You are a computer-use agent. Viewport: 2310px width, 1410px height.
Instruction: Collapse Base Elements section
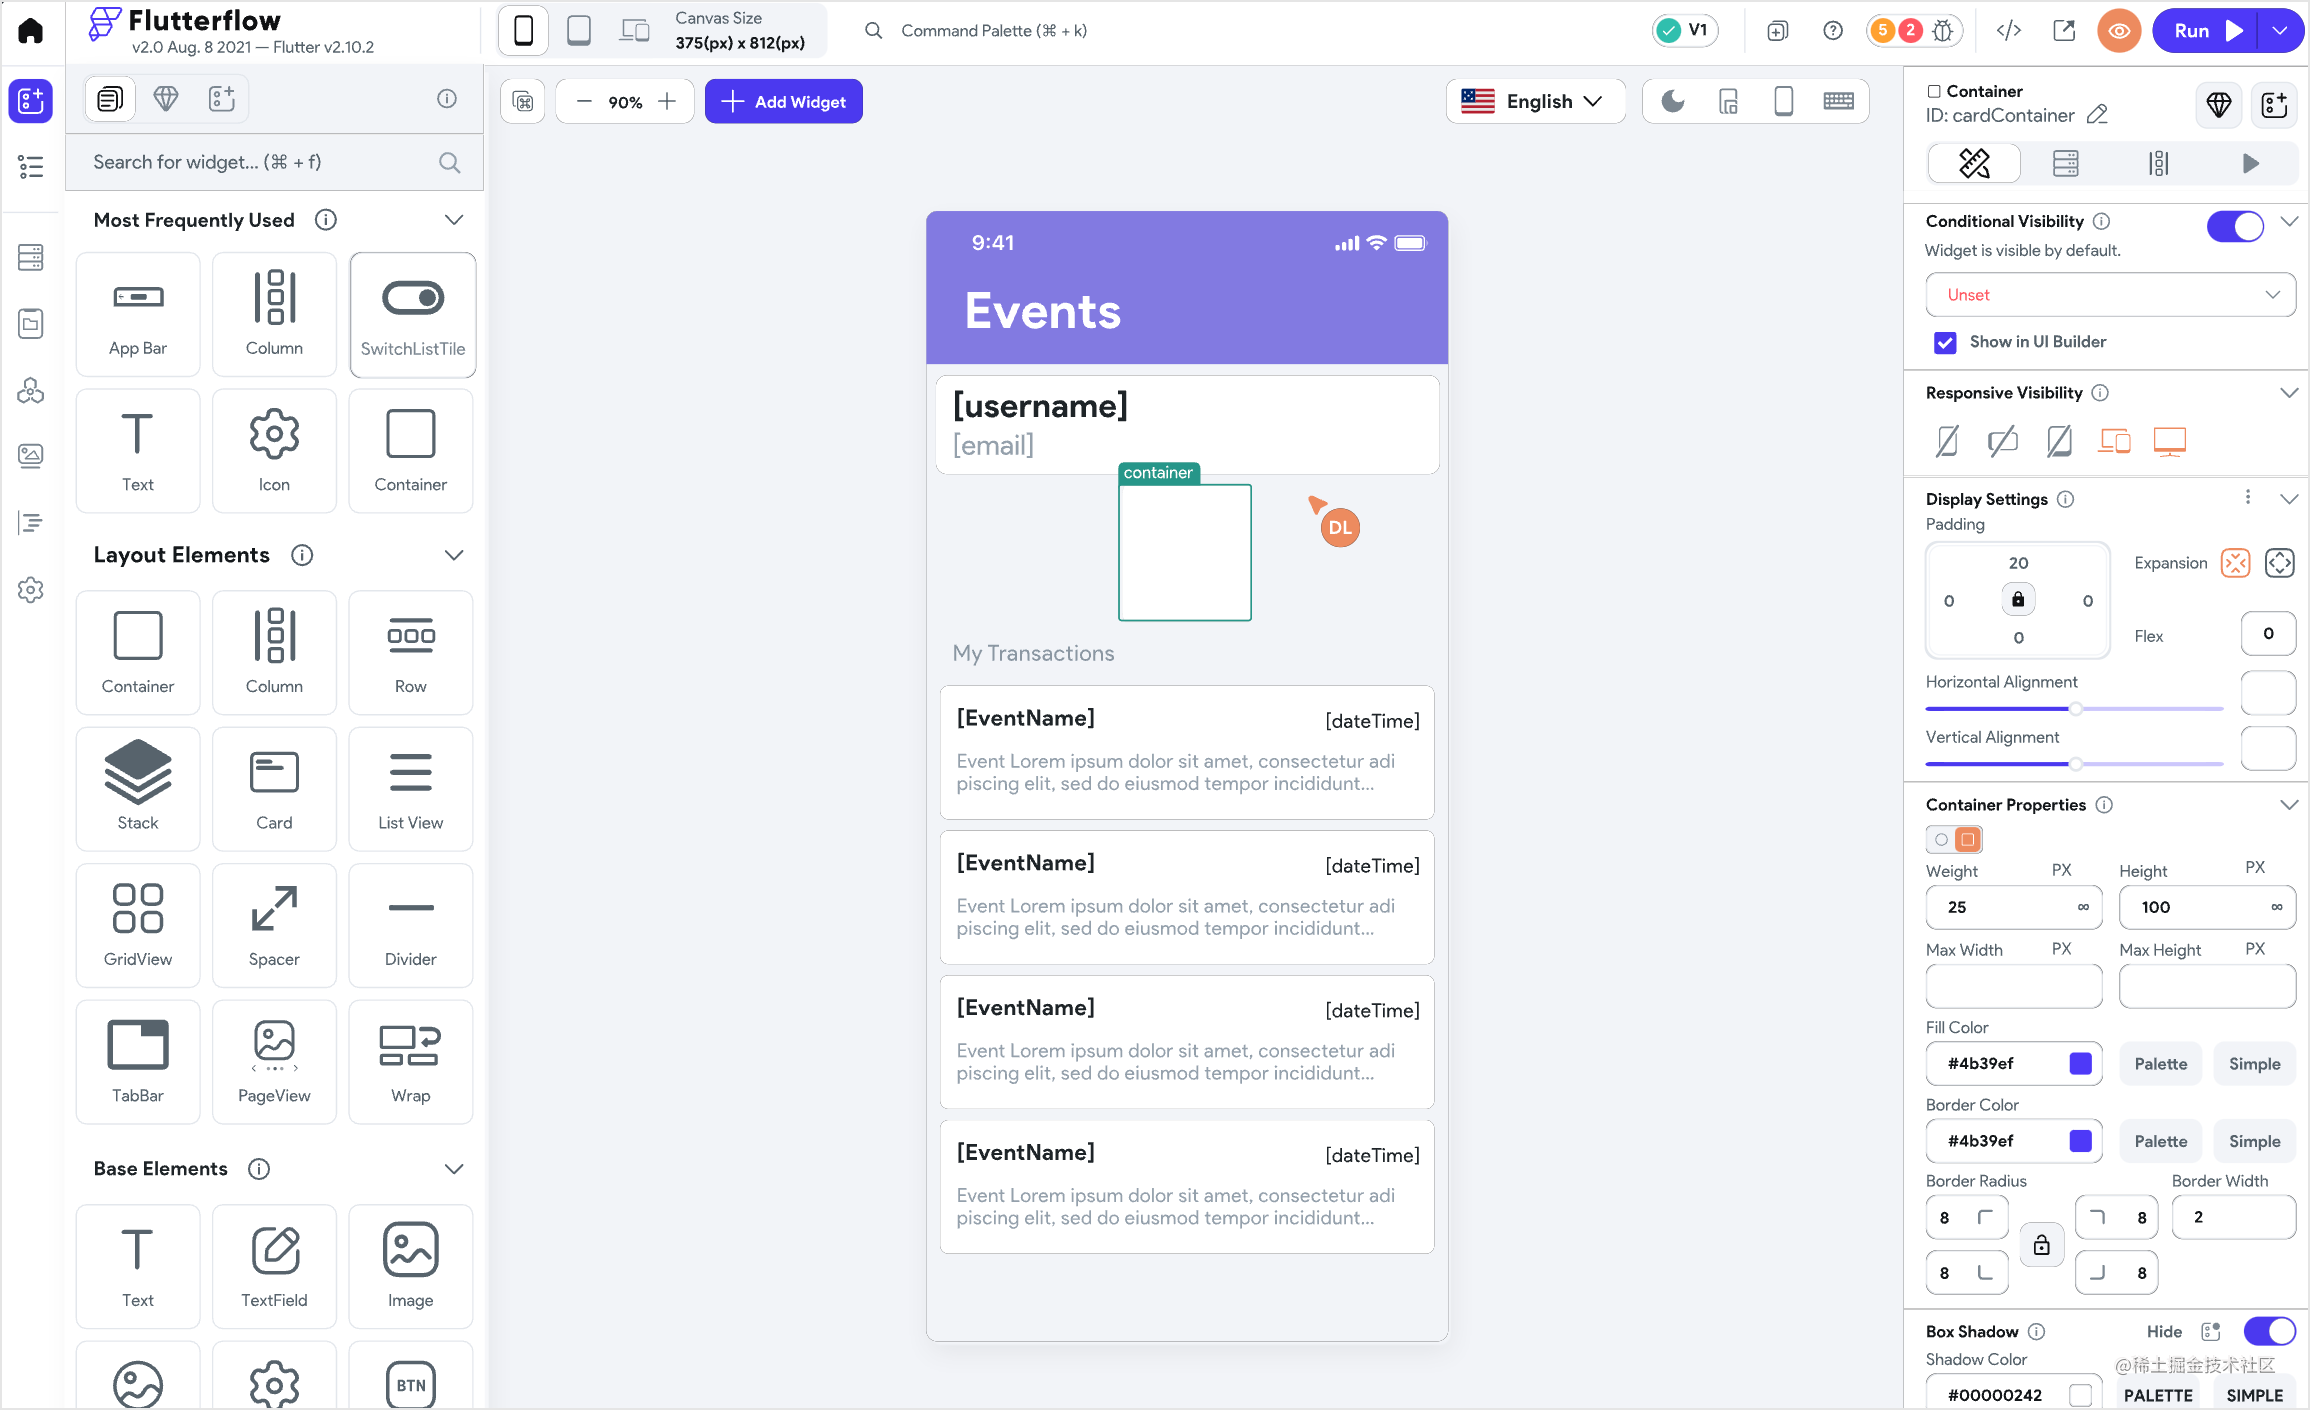[453, 1169]
